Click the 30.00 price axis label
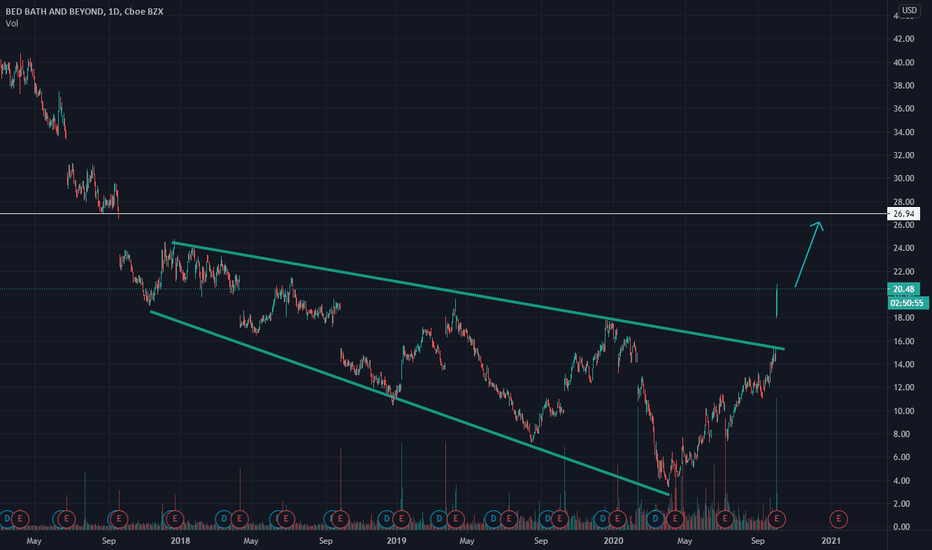Viewport: 932px width, 550px height. (x=903, y=178)
